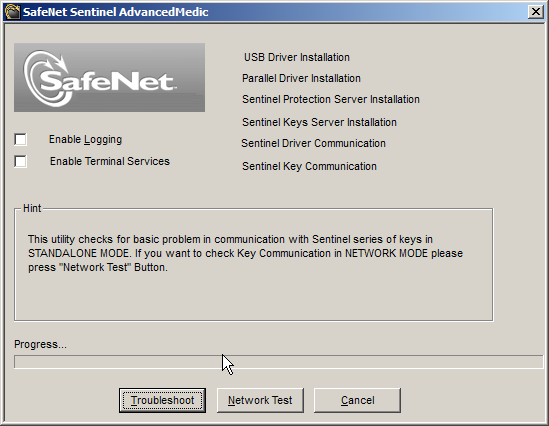
Task: Click the Progress... label
Action: tap(40, 344)
